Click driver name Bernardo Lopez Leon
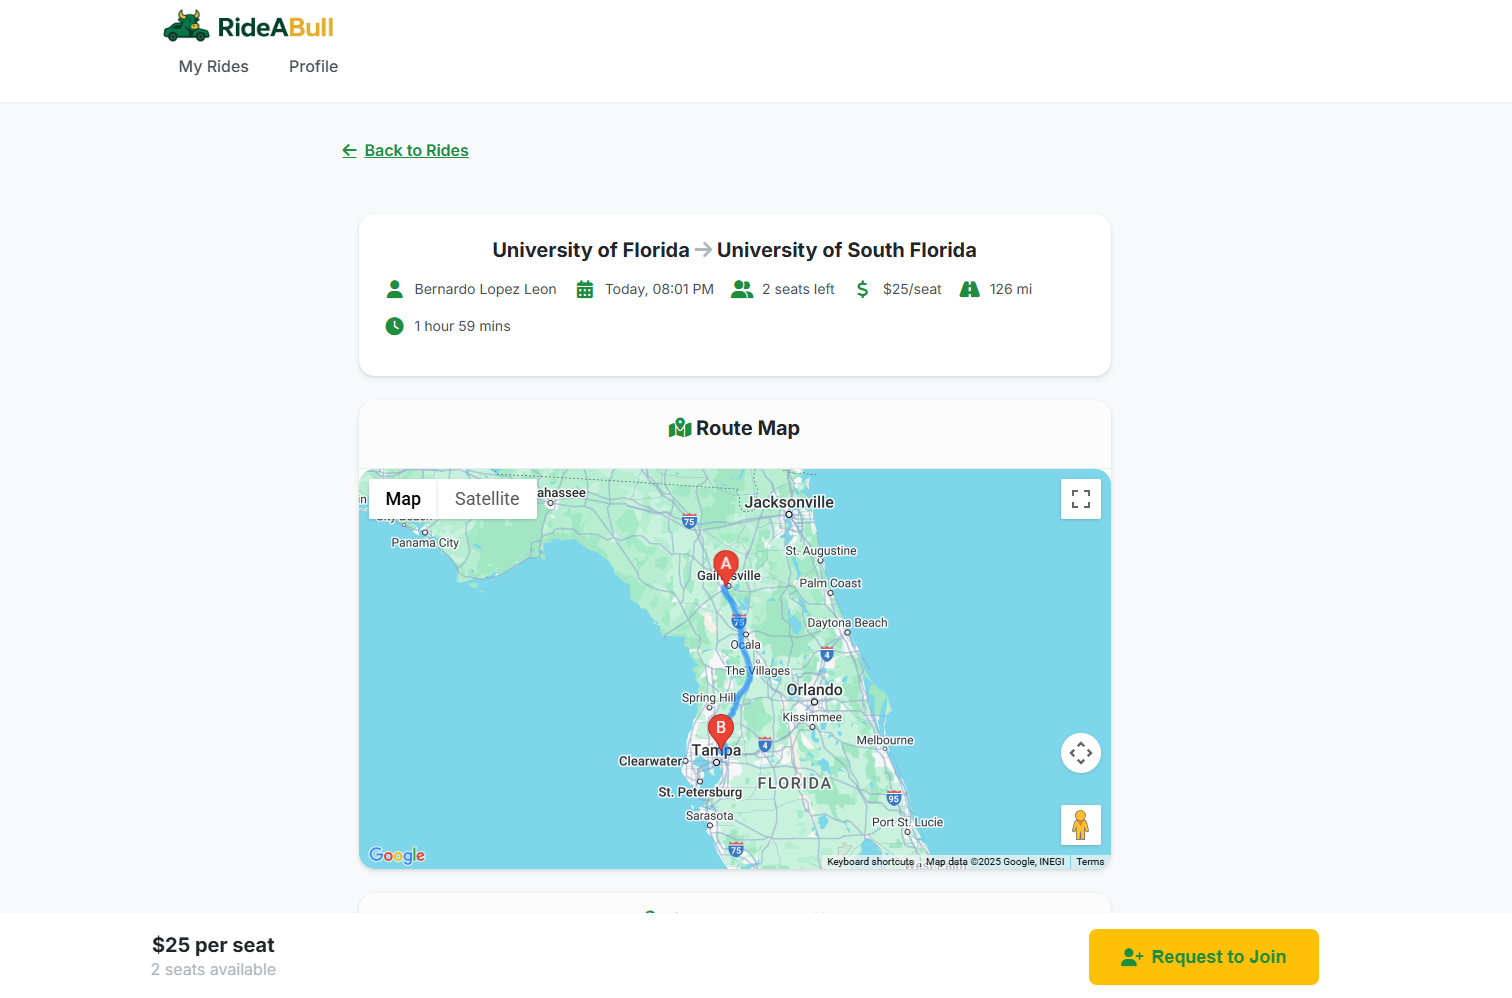This screenshot has height=998, width=1512. 485,289
